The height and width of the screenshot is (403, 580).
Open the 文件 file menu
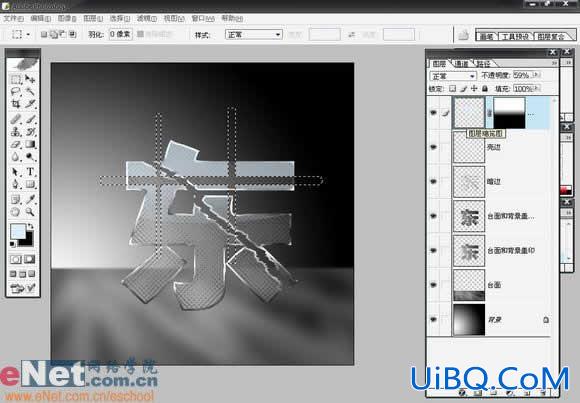click(13, 19)
